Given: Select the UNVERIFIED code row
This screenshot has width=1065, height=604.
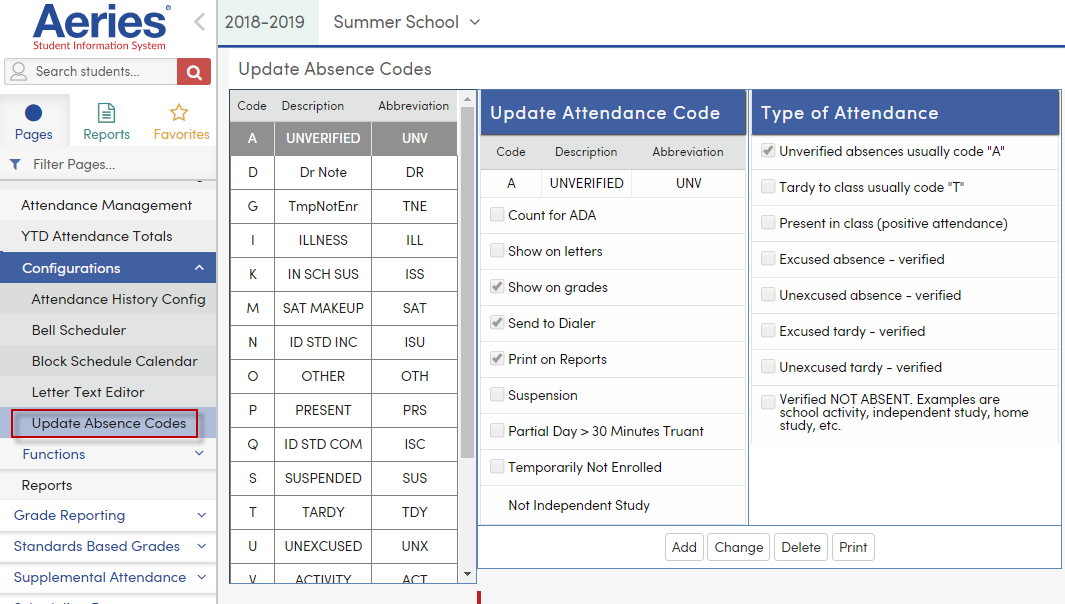Looking at the screenshot, I should click(x=344, y=139).
